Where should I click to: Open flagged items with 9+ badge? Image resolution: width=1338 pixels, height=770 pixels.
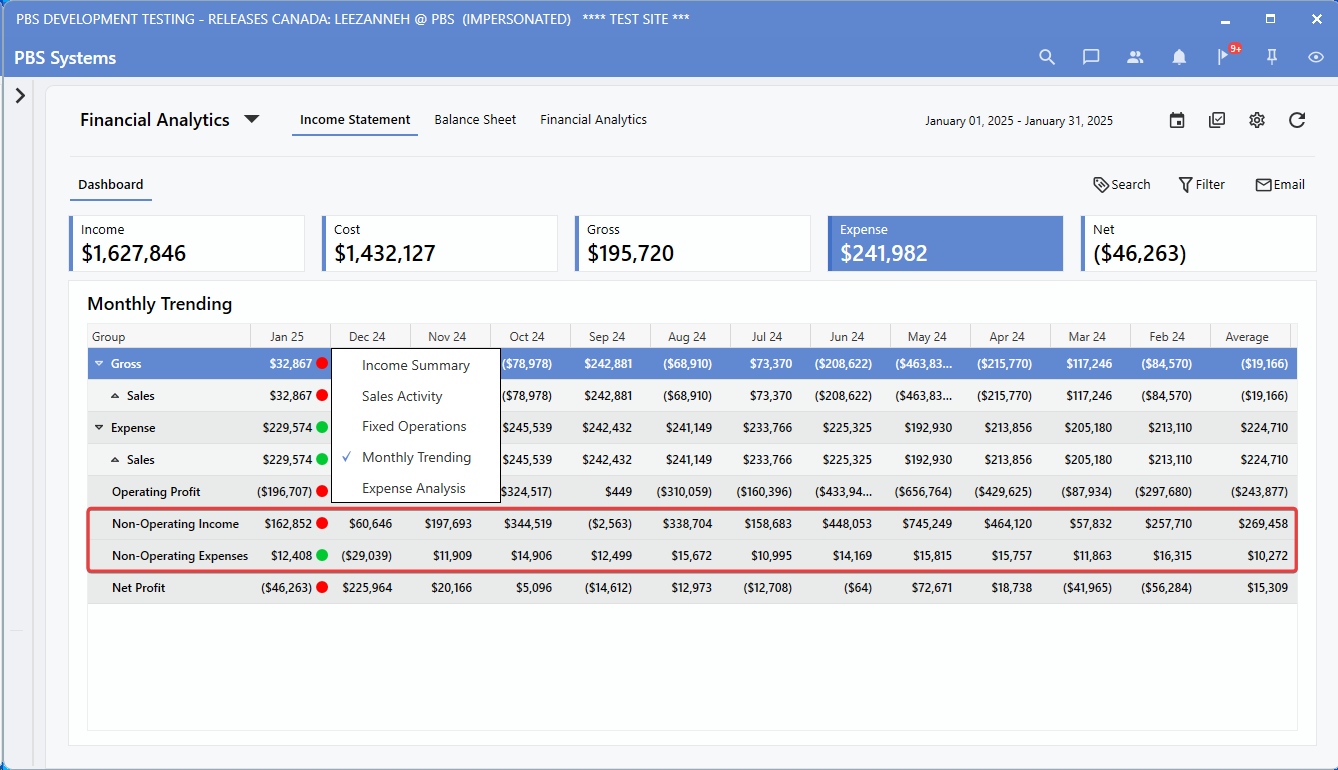pyautogui.click(x=1224, y=57)
